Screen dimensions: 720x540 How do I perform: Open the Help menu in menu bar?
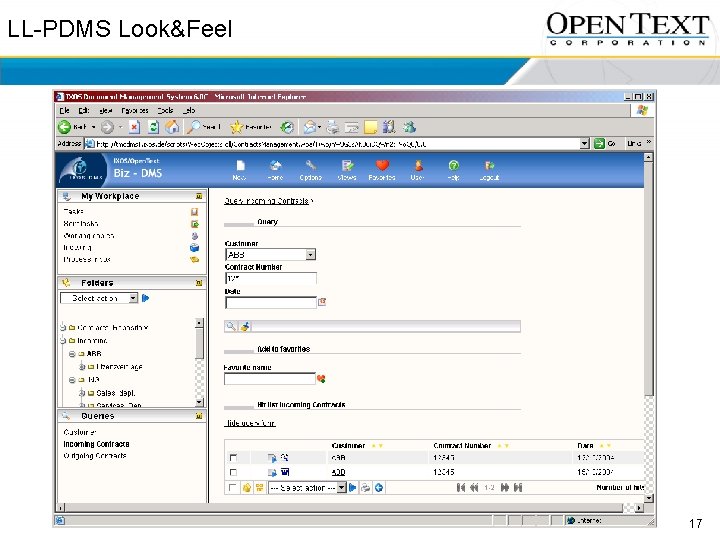(189, 110)
